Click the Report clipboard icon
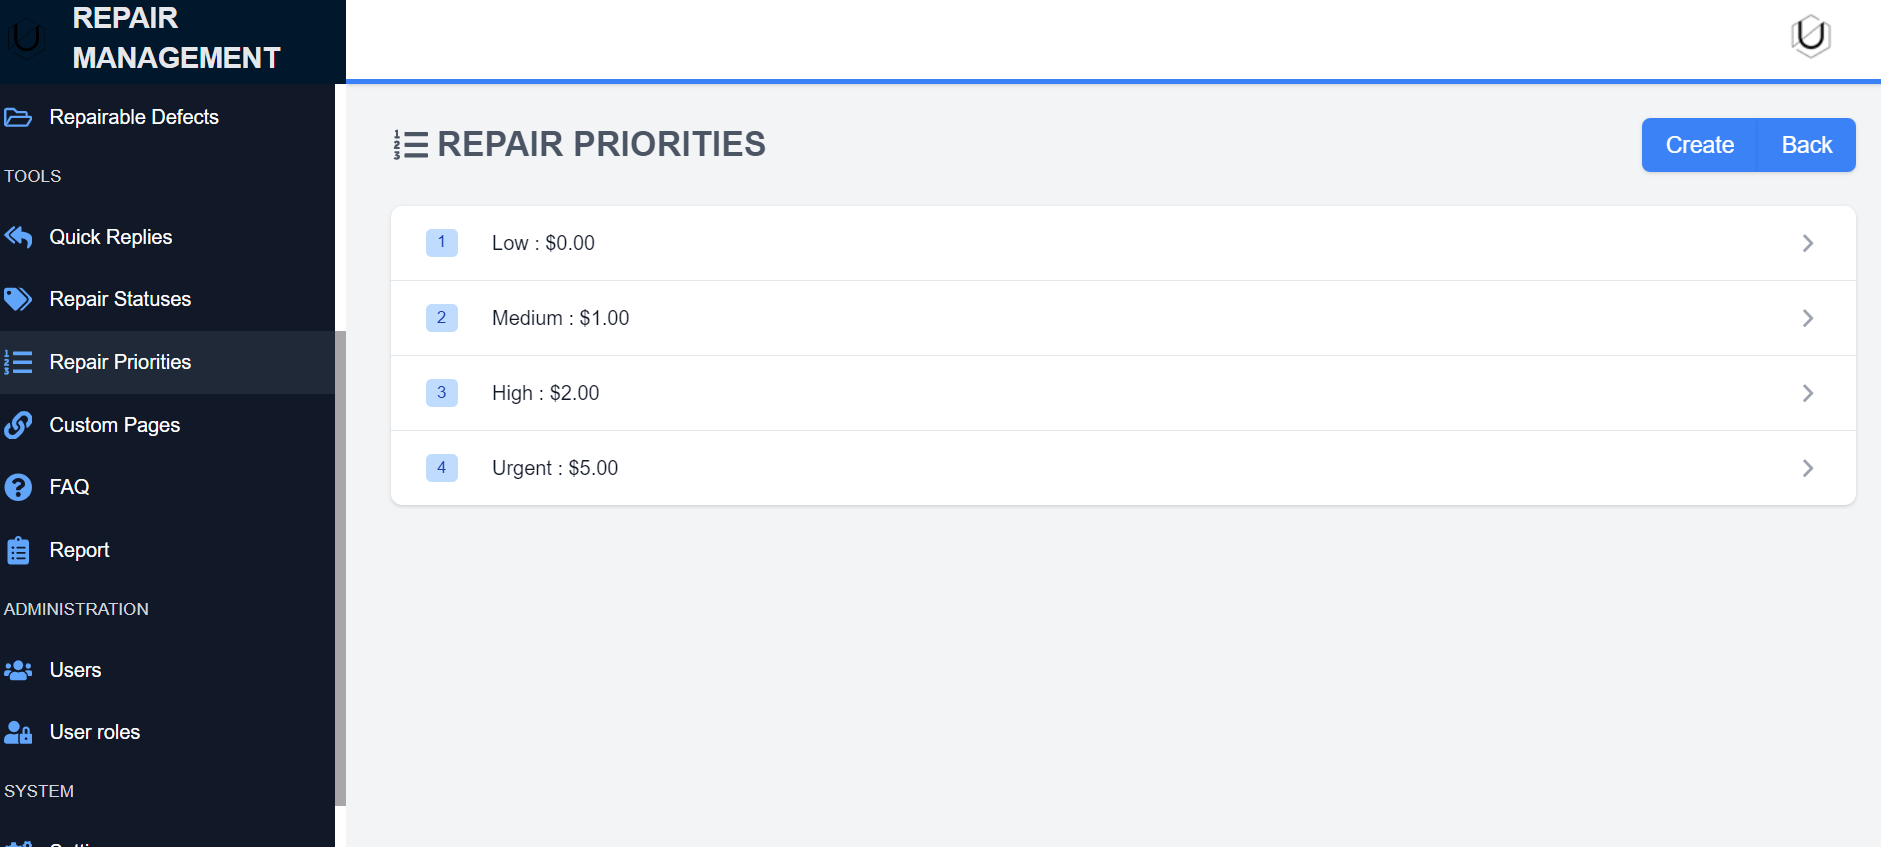 pyautogui.click(x=18, y=550)
